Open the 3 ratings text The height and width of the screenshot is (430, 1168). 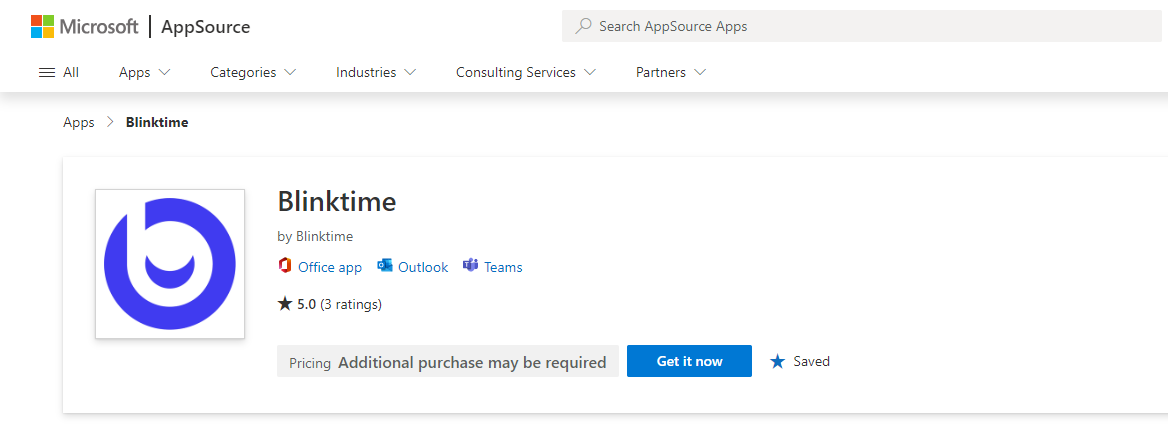point(351,304)
